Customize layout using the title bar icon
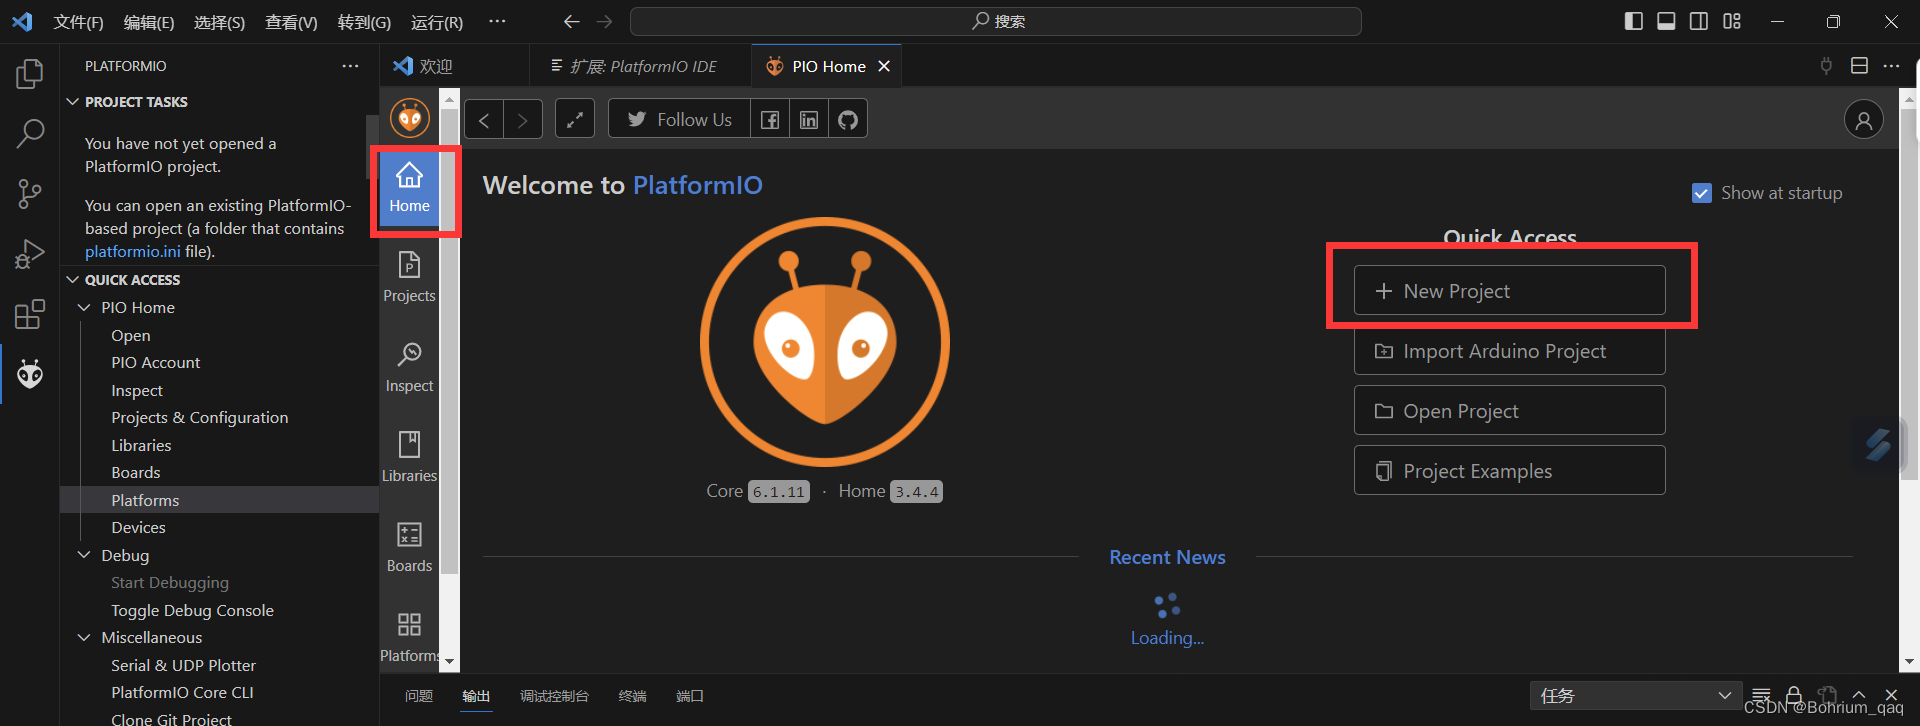The width and height of the screenshot is (1920, 726). click(x=1732, y=21)
